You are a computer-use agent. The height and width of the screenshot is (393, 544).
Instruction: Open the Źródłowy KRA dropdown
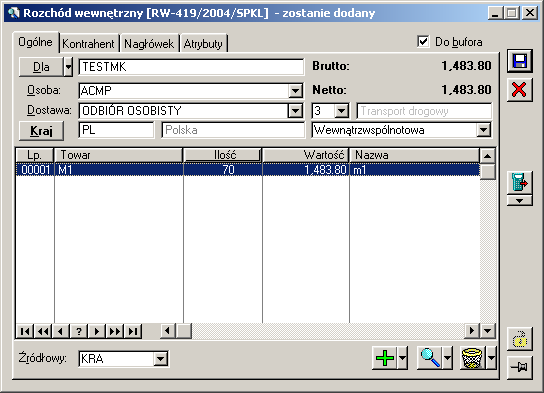tap(161, 359)
